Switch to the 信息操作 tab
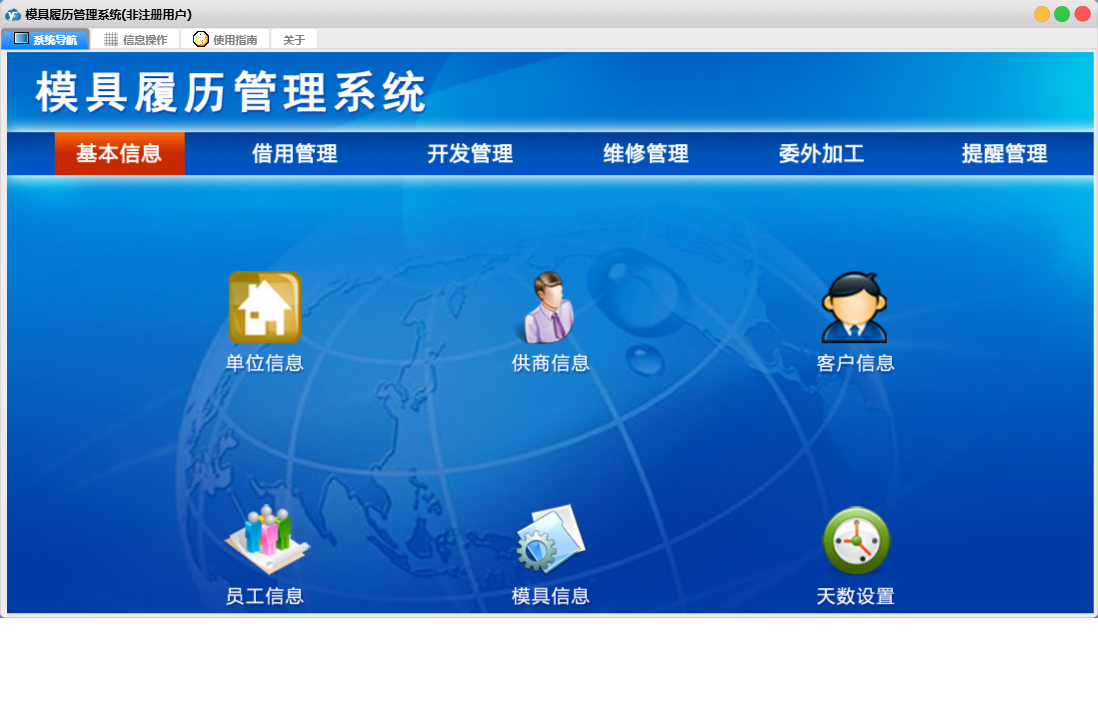The width and height of the screenshot is (1098, 711). click(x=135, y=39)
